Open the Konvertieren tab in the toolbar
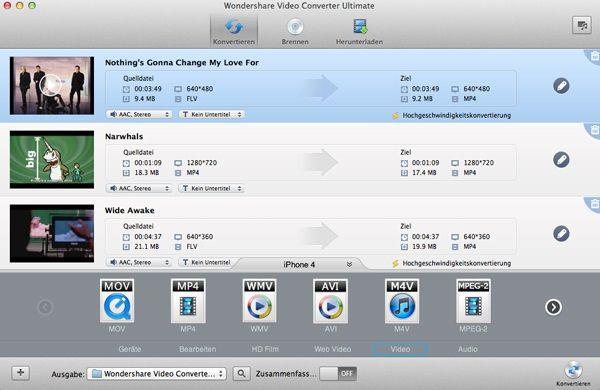This screenshot has width=600, height=390. click(234, 31)
